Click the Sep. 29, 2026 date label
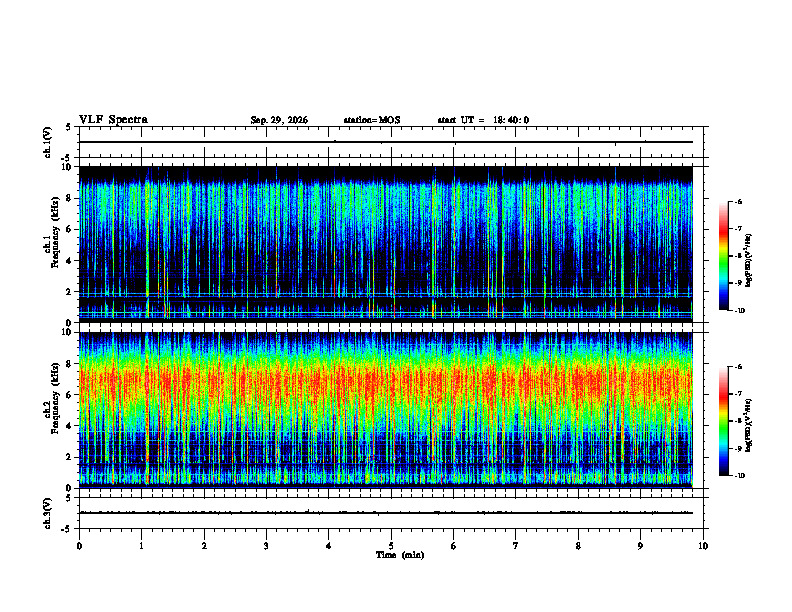This screenshot has height=612, width=792. [279, 120]
